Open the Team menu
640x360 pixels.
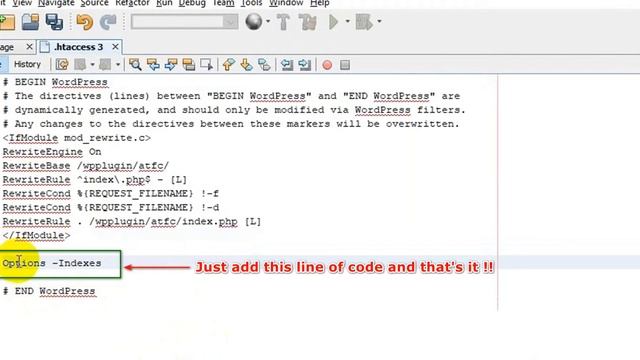pos(223,3)
